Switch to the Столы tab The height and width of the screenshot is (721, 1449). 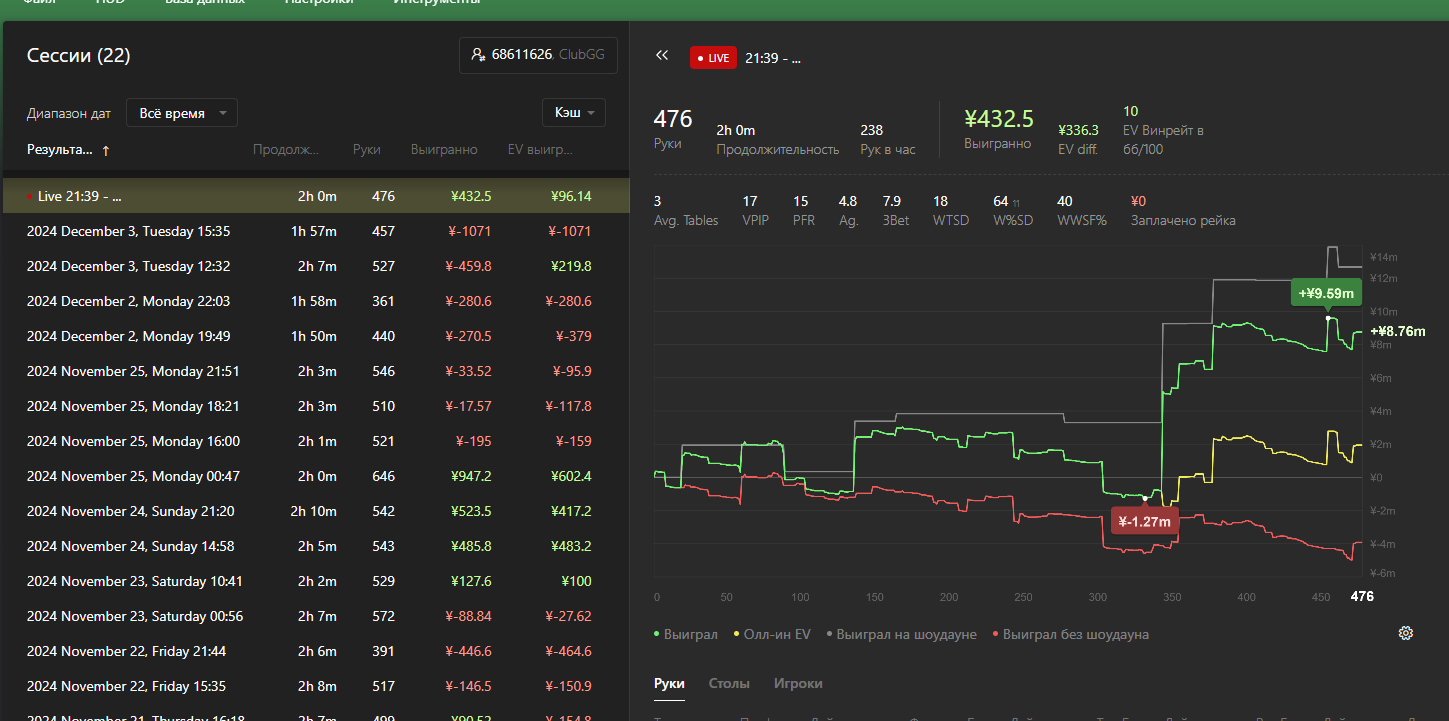(x=729, y=683)
